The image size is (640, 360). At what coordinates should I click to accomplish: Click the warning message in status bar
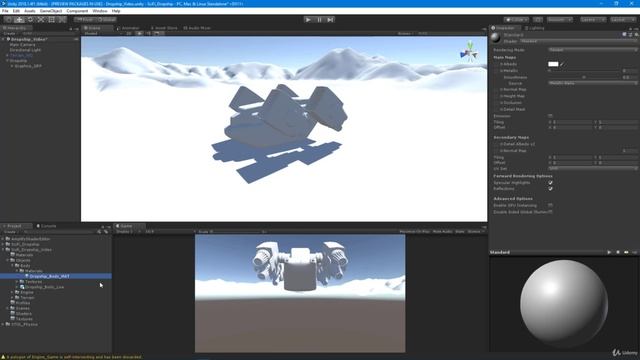coord(72,357)
